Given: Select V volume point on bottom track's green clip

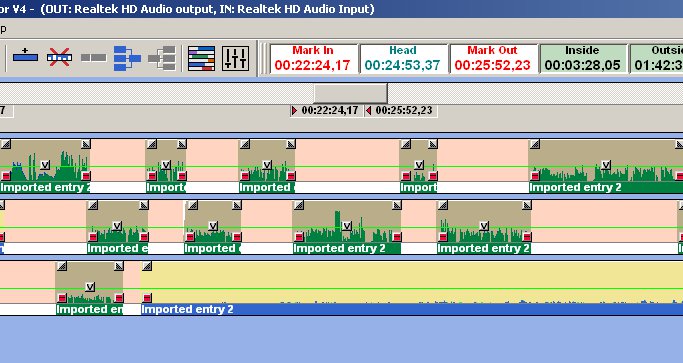Looking at the screenshot, I should (90, 287).
